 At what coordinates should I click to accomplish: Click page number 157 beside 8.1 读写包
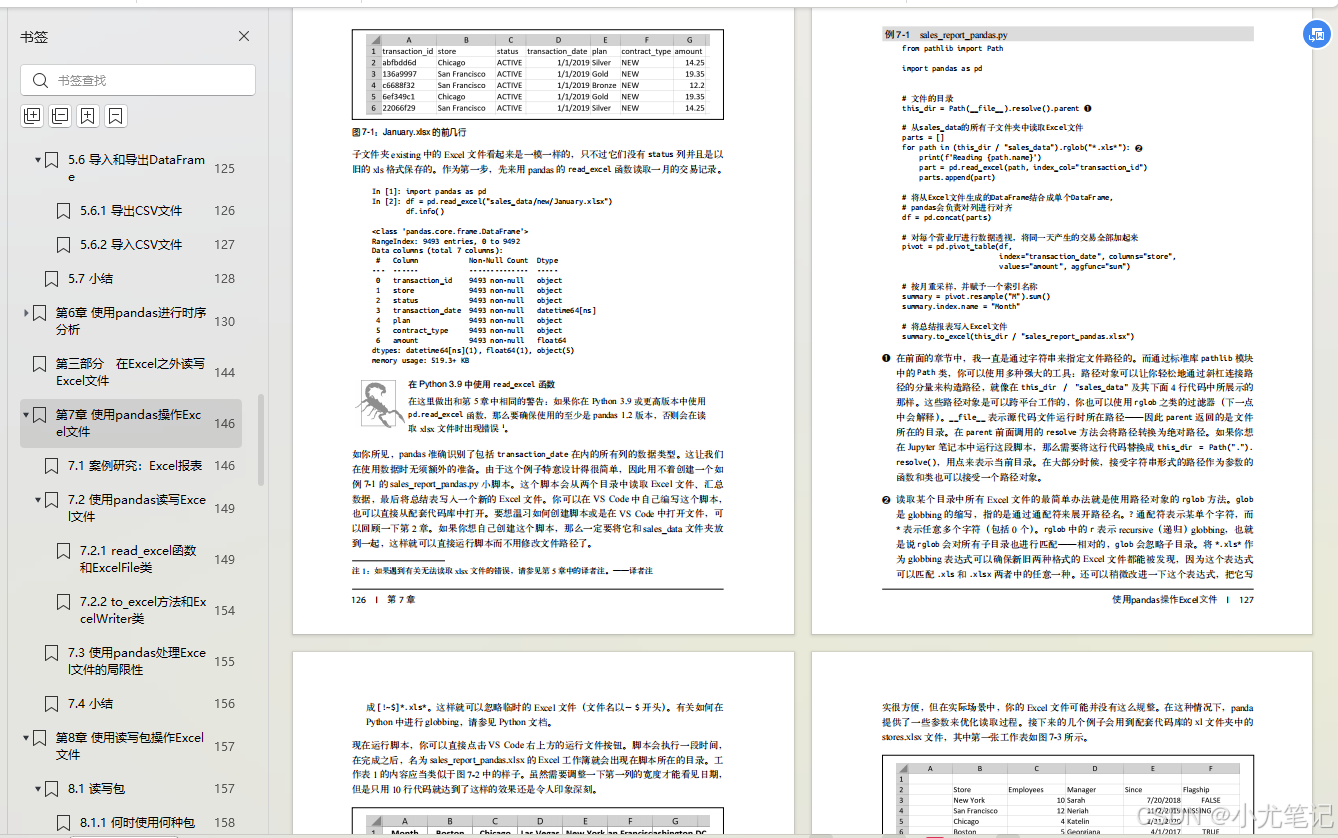point(225,789)
